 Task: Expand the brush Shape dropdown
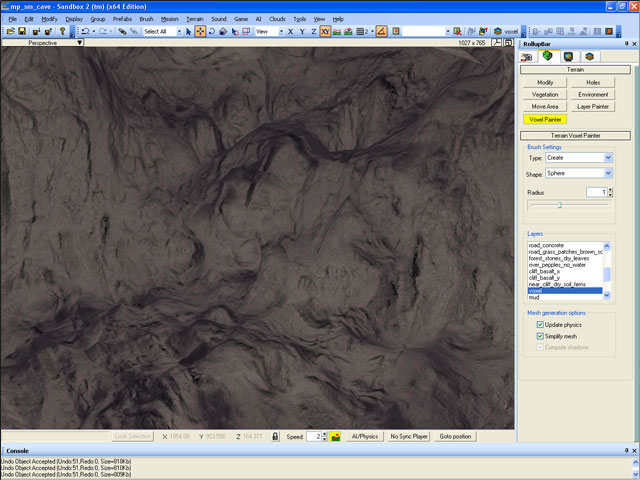coord(607,173)
